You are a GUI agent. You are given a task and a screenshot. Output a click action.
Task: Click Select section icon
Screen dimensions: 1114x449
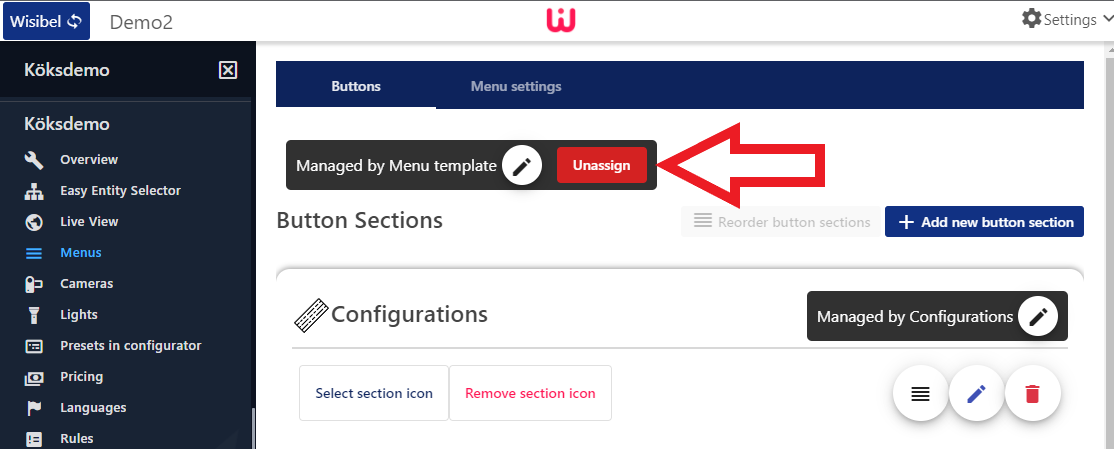(x=374, y=393)
